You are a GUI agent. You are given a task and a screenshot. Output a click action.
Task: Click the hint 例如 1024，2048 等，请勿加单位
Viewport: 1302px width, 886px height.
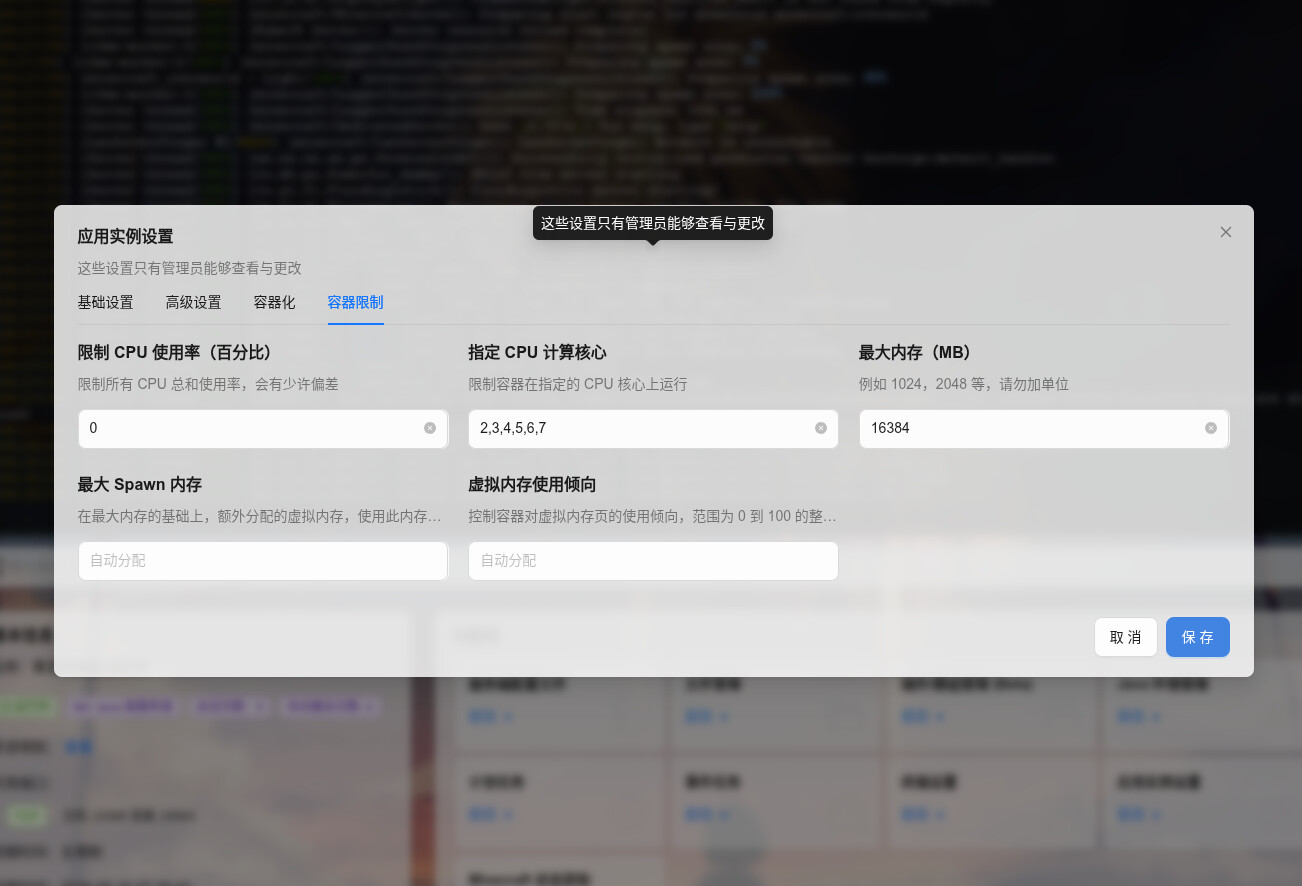964,384
